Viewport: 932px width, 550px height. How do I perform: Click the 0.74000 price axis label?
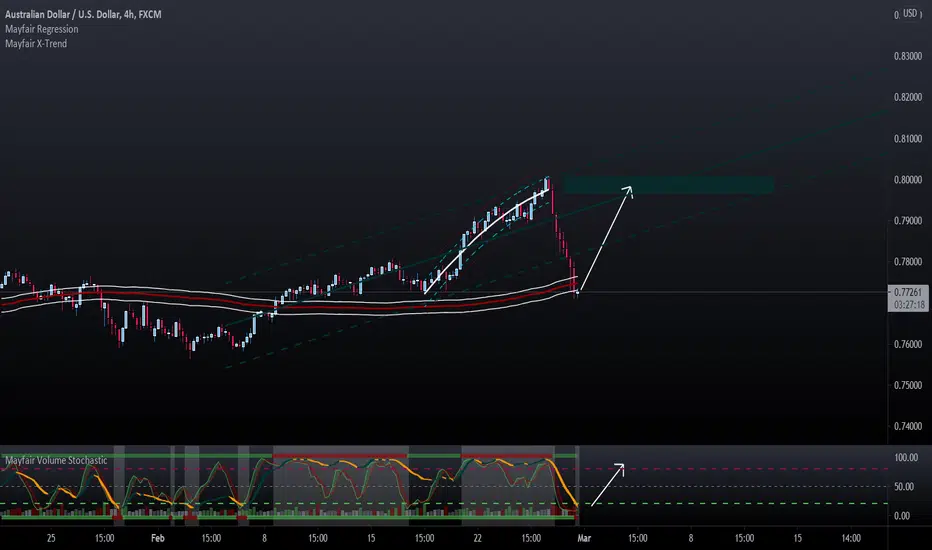(908, 426)
